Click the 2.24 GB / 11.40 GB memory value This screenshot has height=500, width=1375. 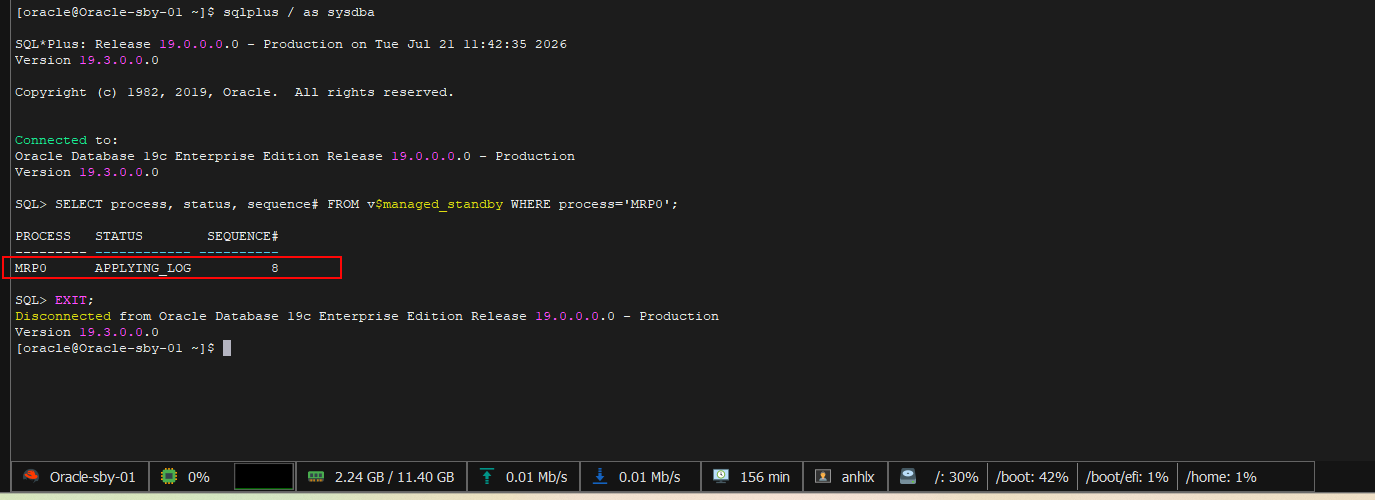pos(395,477)
